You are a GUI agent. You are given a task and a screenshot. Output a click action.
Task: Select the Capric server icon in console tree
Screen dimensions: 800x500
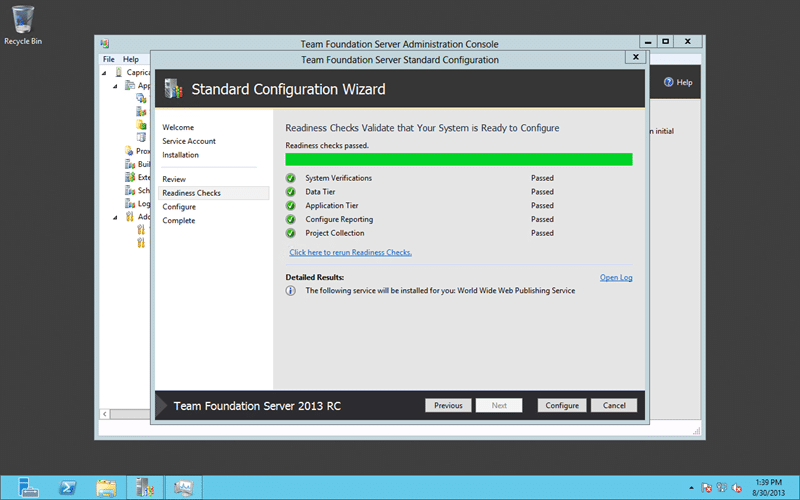pos(119,72)
